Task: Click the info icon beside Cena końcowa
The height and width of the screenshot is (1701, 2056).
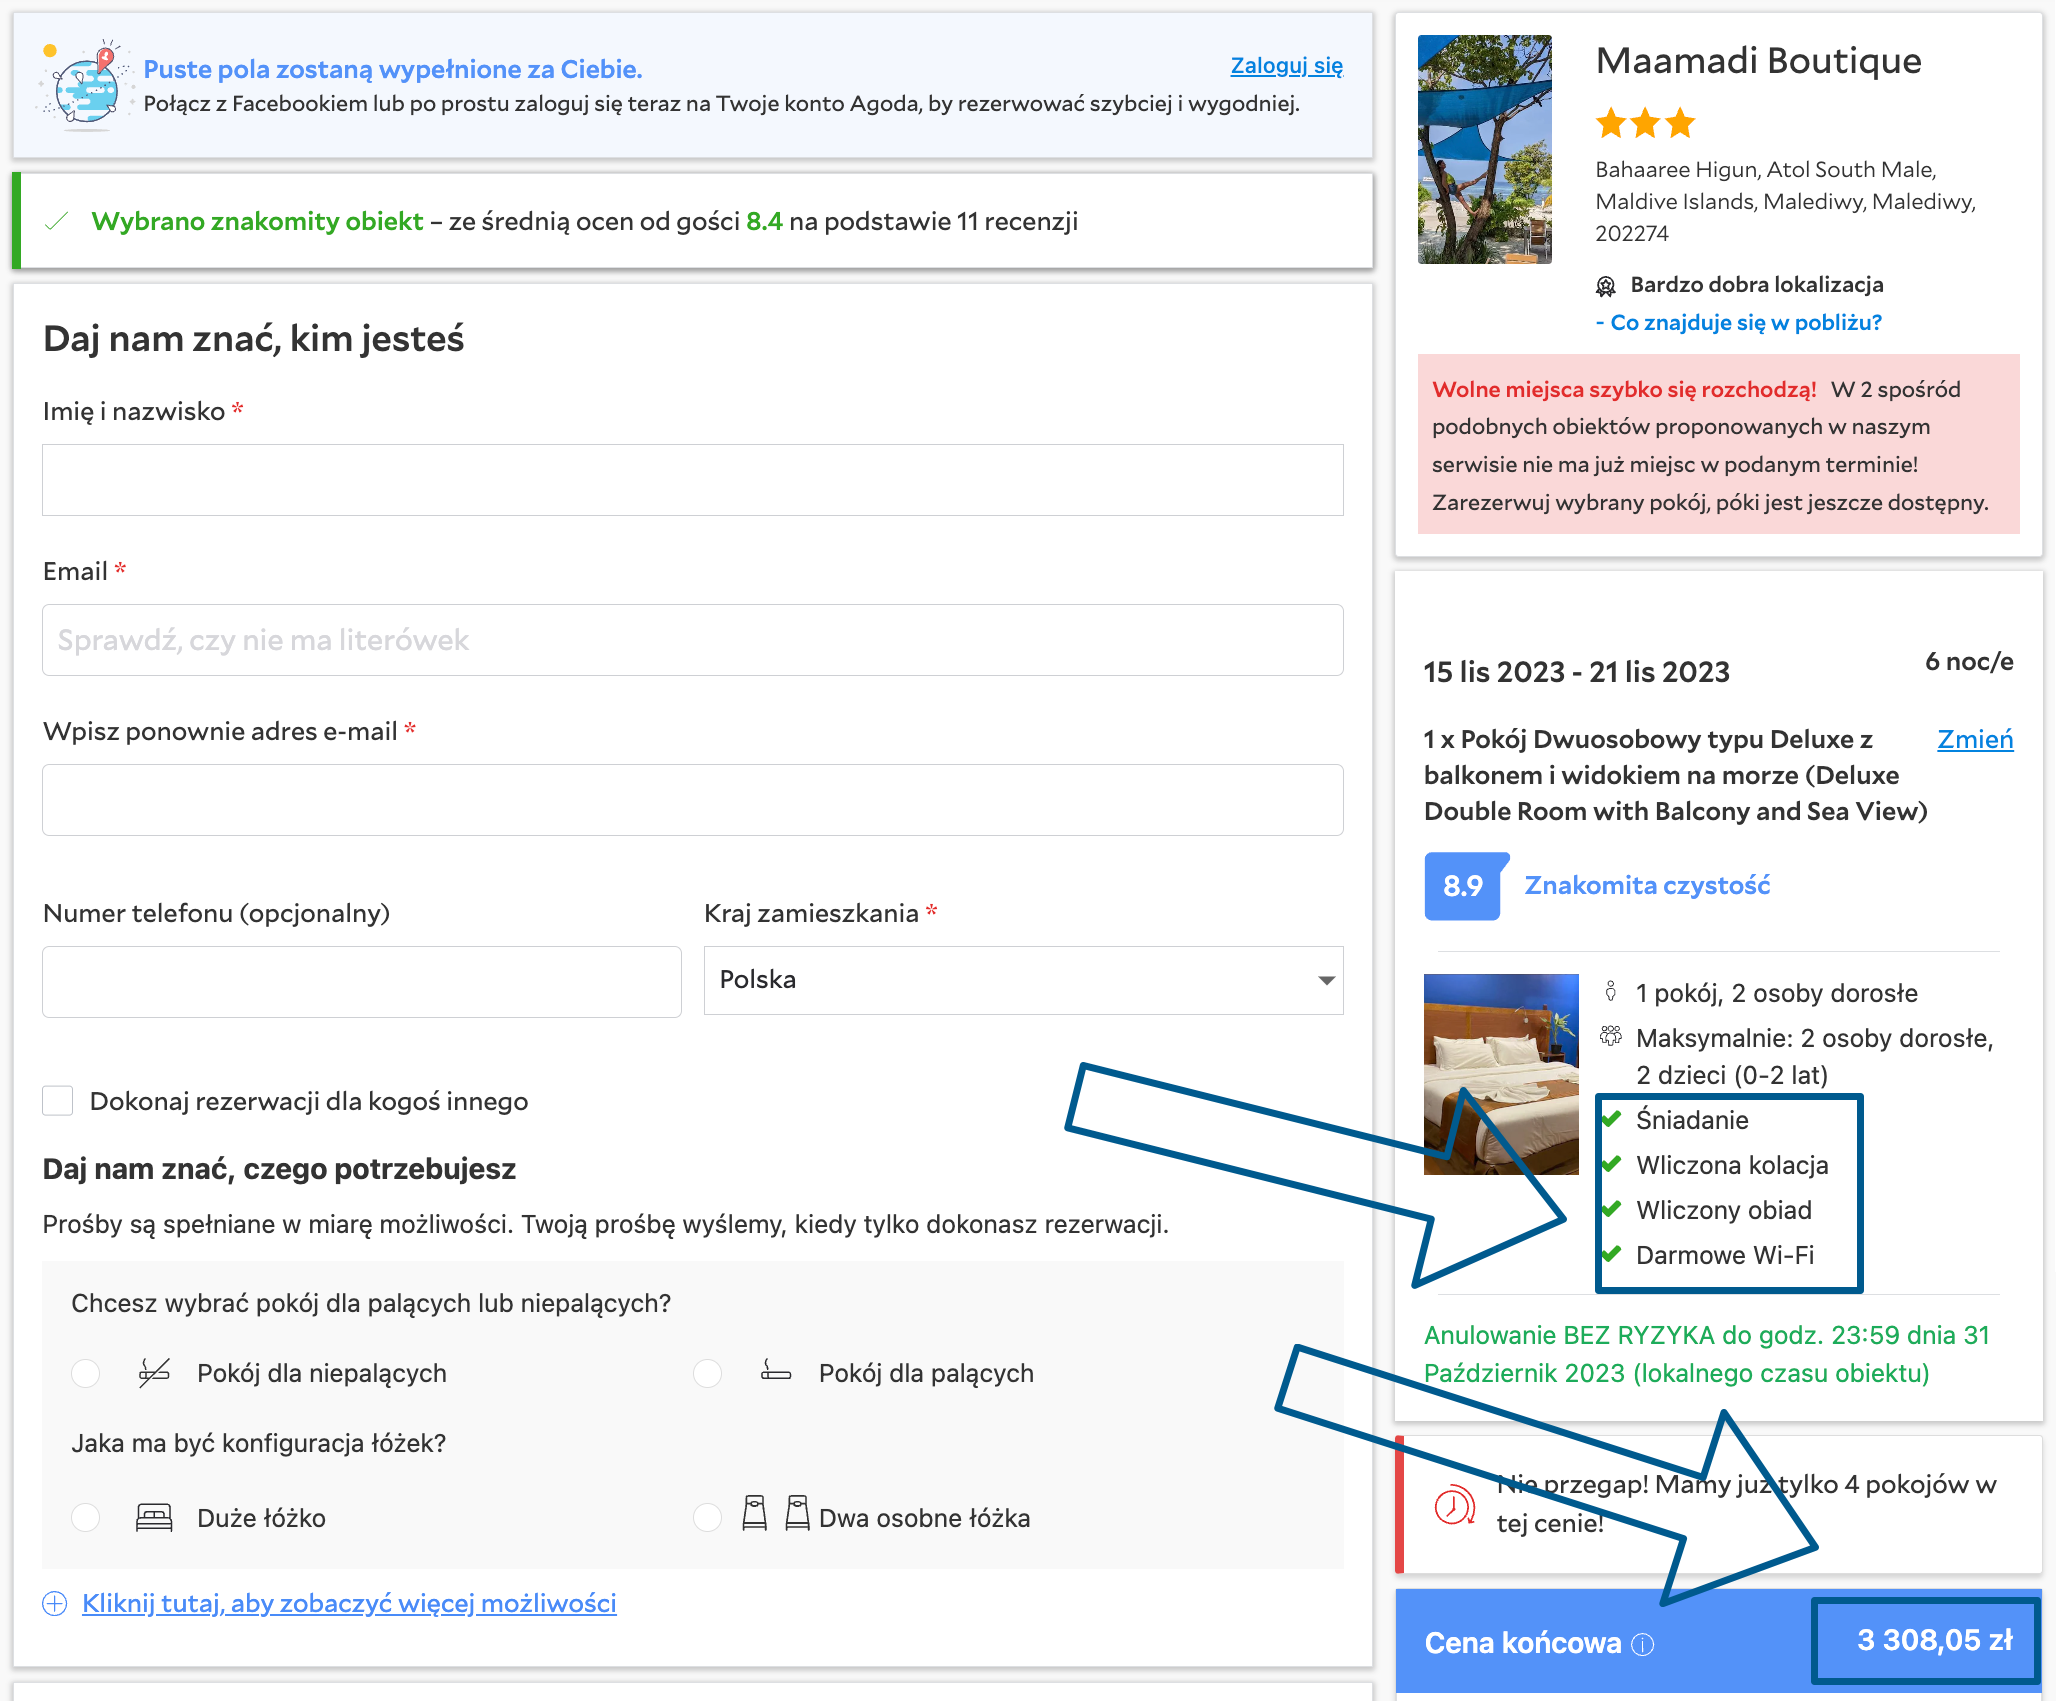Action: [1643, 1644]
